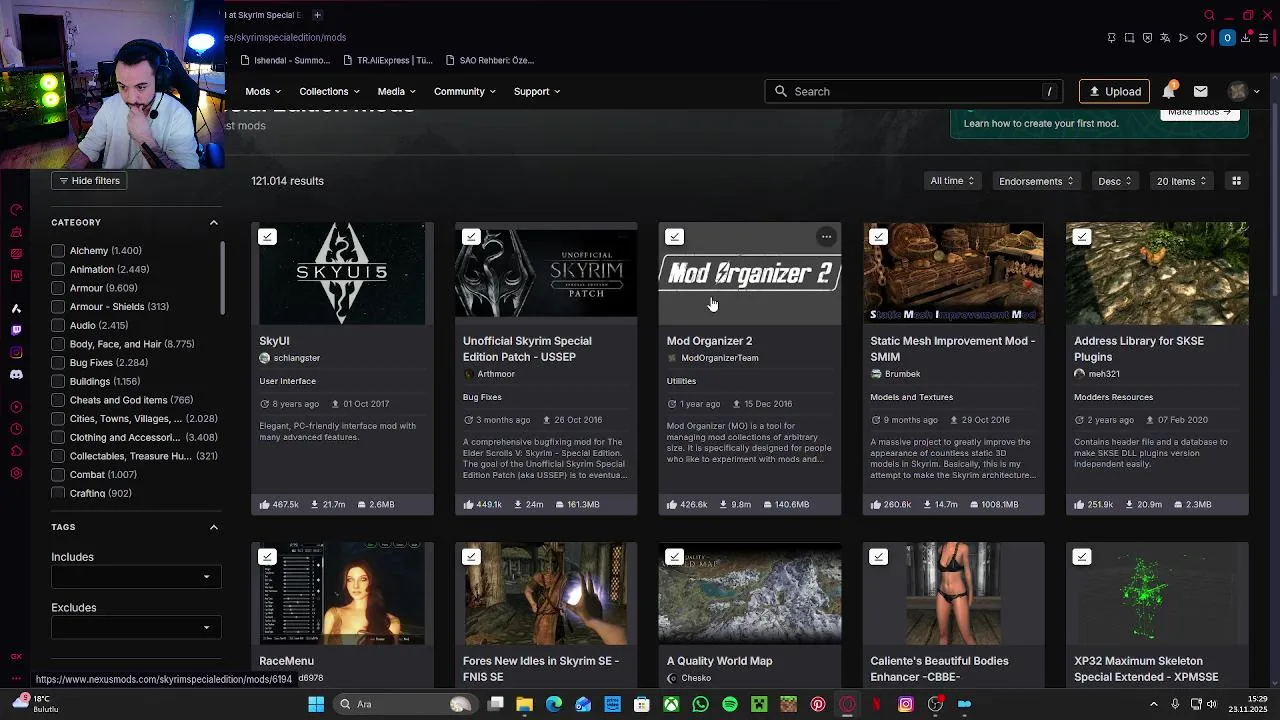Open the Arthmoor author link
Viewport: 1280px width, 720px height.
pyautogui.click(x=496, y=374)
